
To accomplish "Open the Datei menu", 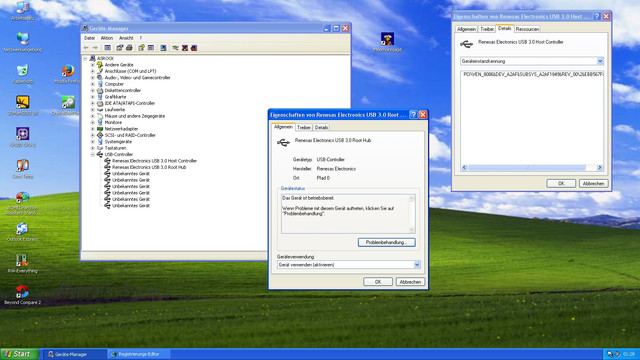I will (89, 38).
